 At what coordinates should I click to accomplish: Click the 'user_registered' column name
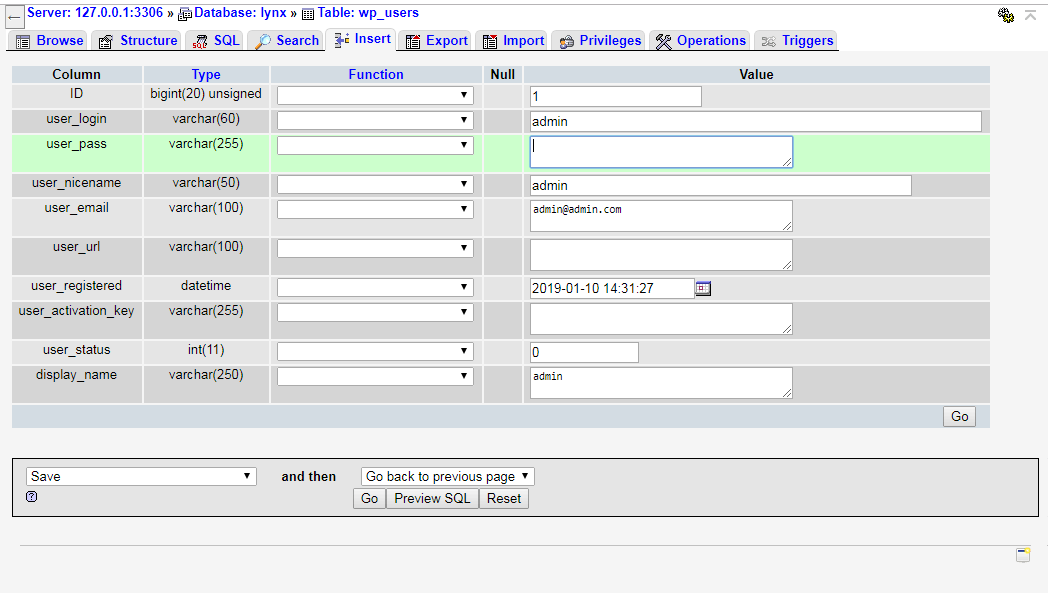(76, 286)
